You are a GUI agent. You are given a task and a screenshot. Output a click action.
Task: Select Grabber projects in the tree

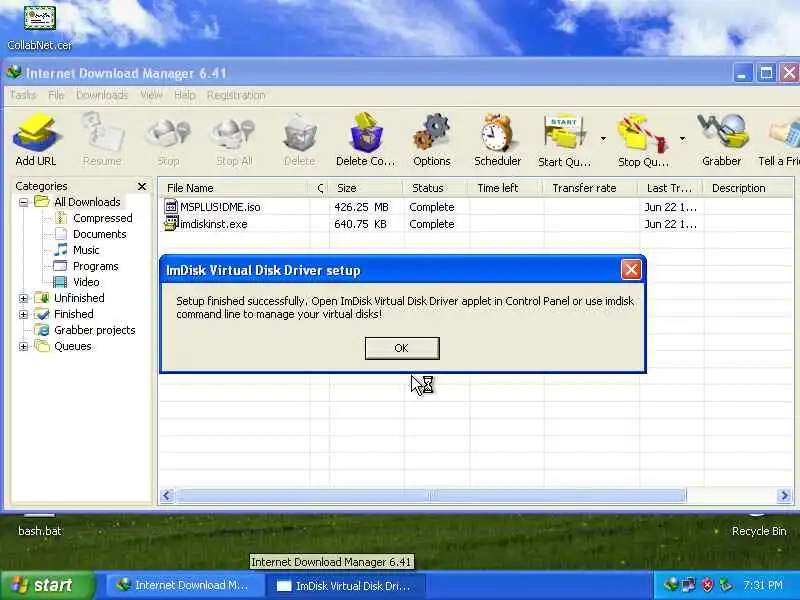click(x=94, y=330)
